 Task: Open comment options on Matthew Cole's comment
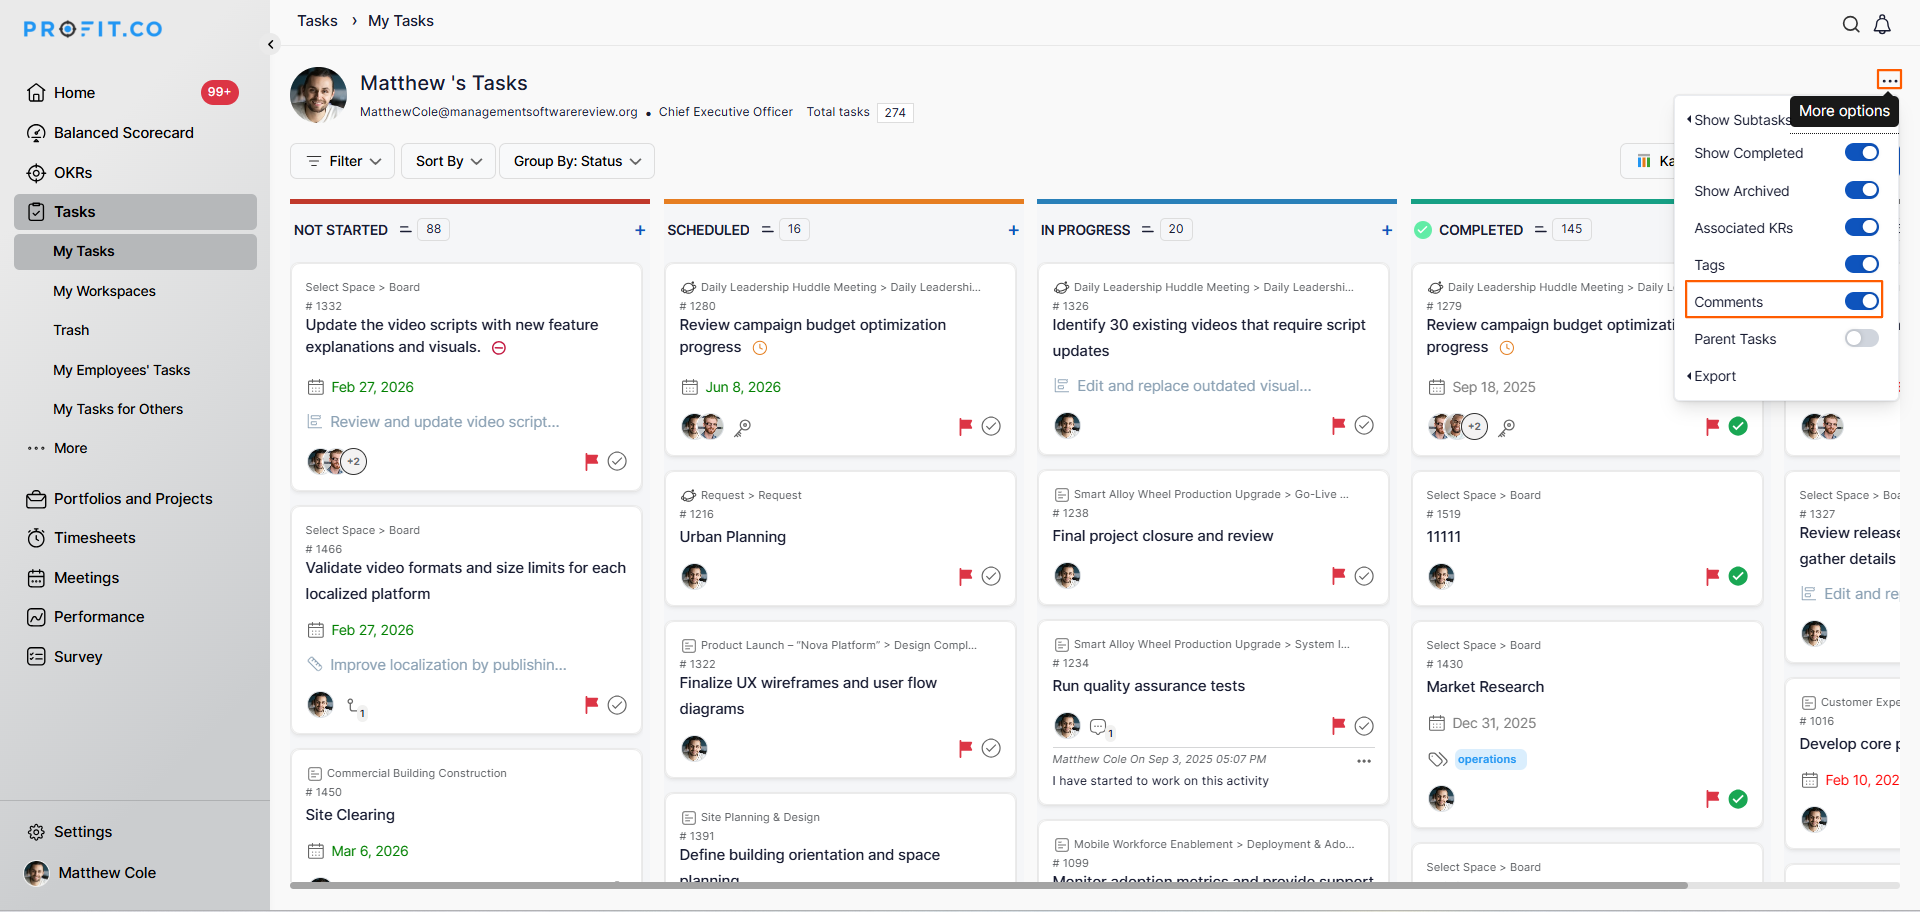(x=1364, y=761)
